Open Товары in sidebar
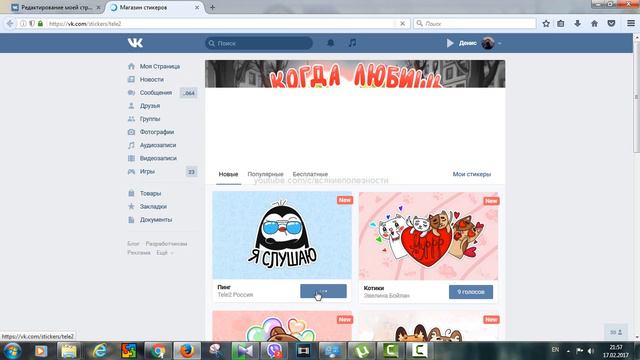Image resolution: width=640 pixels, height=360 pixels. click(150, 193)
